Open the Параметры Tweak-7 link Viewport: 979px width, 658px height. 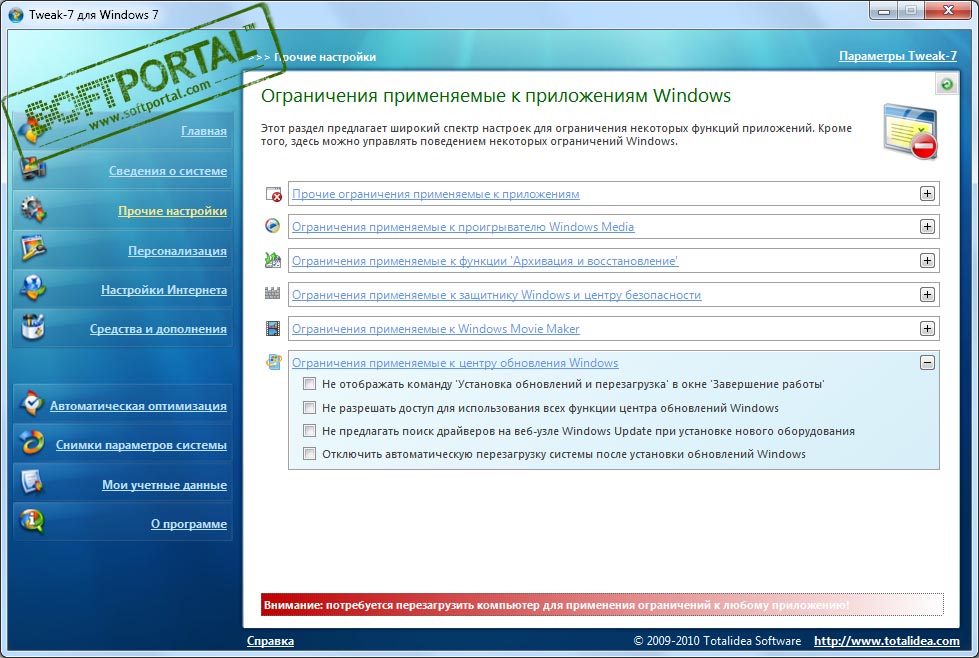pos(898,56)
